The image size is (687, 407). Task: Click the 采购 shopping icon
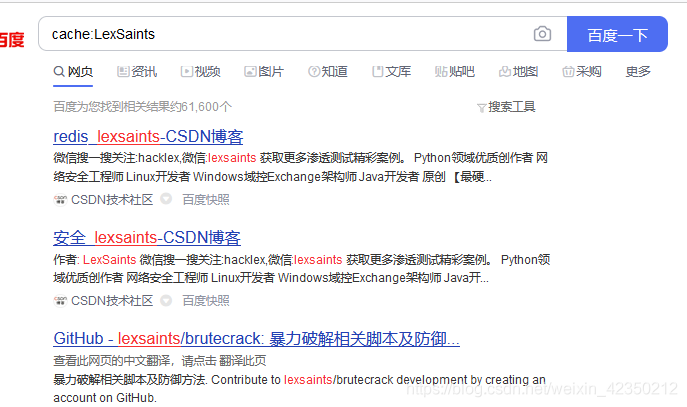point(568,71)
